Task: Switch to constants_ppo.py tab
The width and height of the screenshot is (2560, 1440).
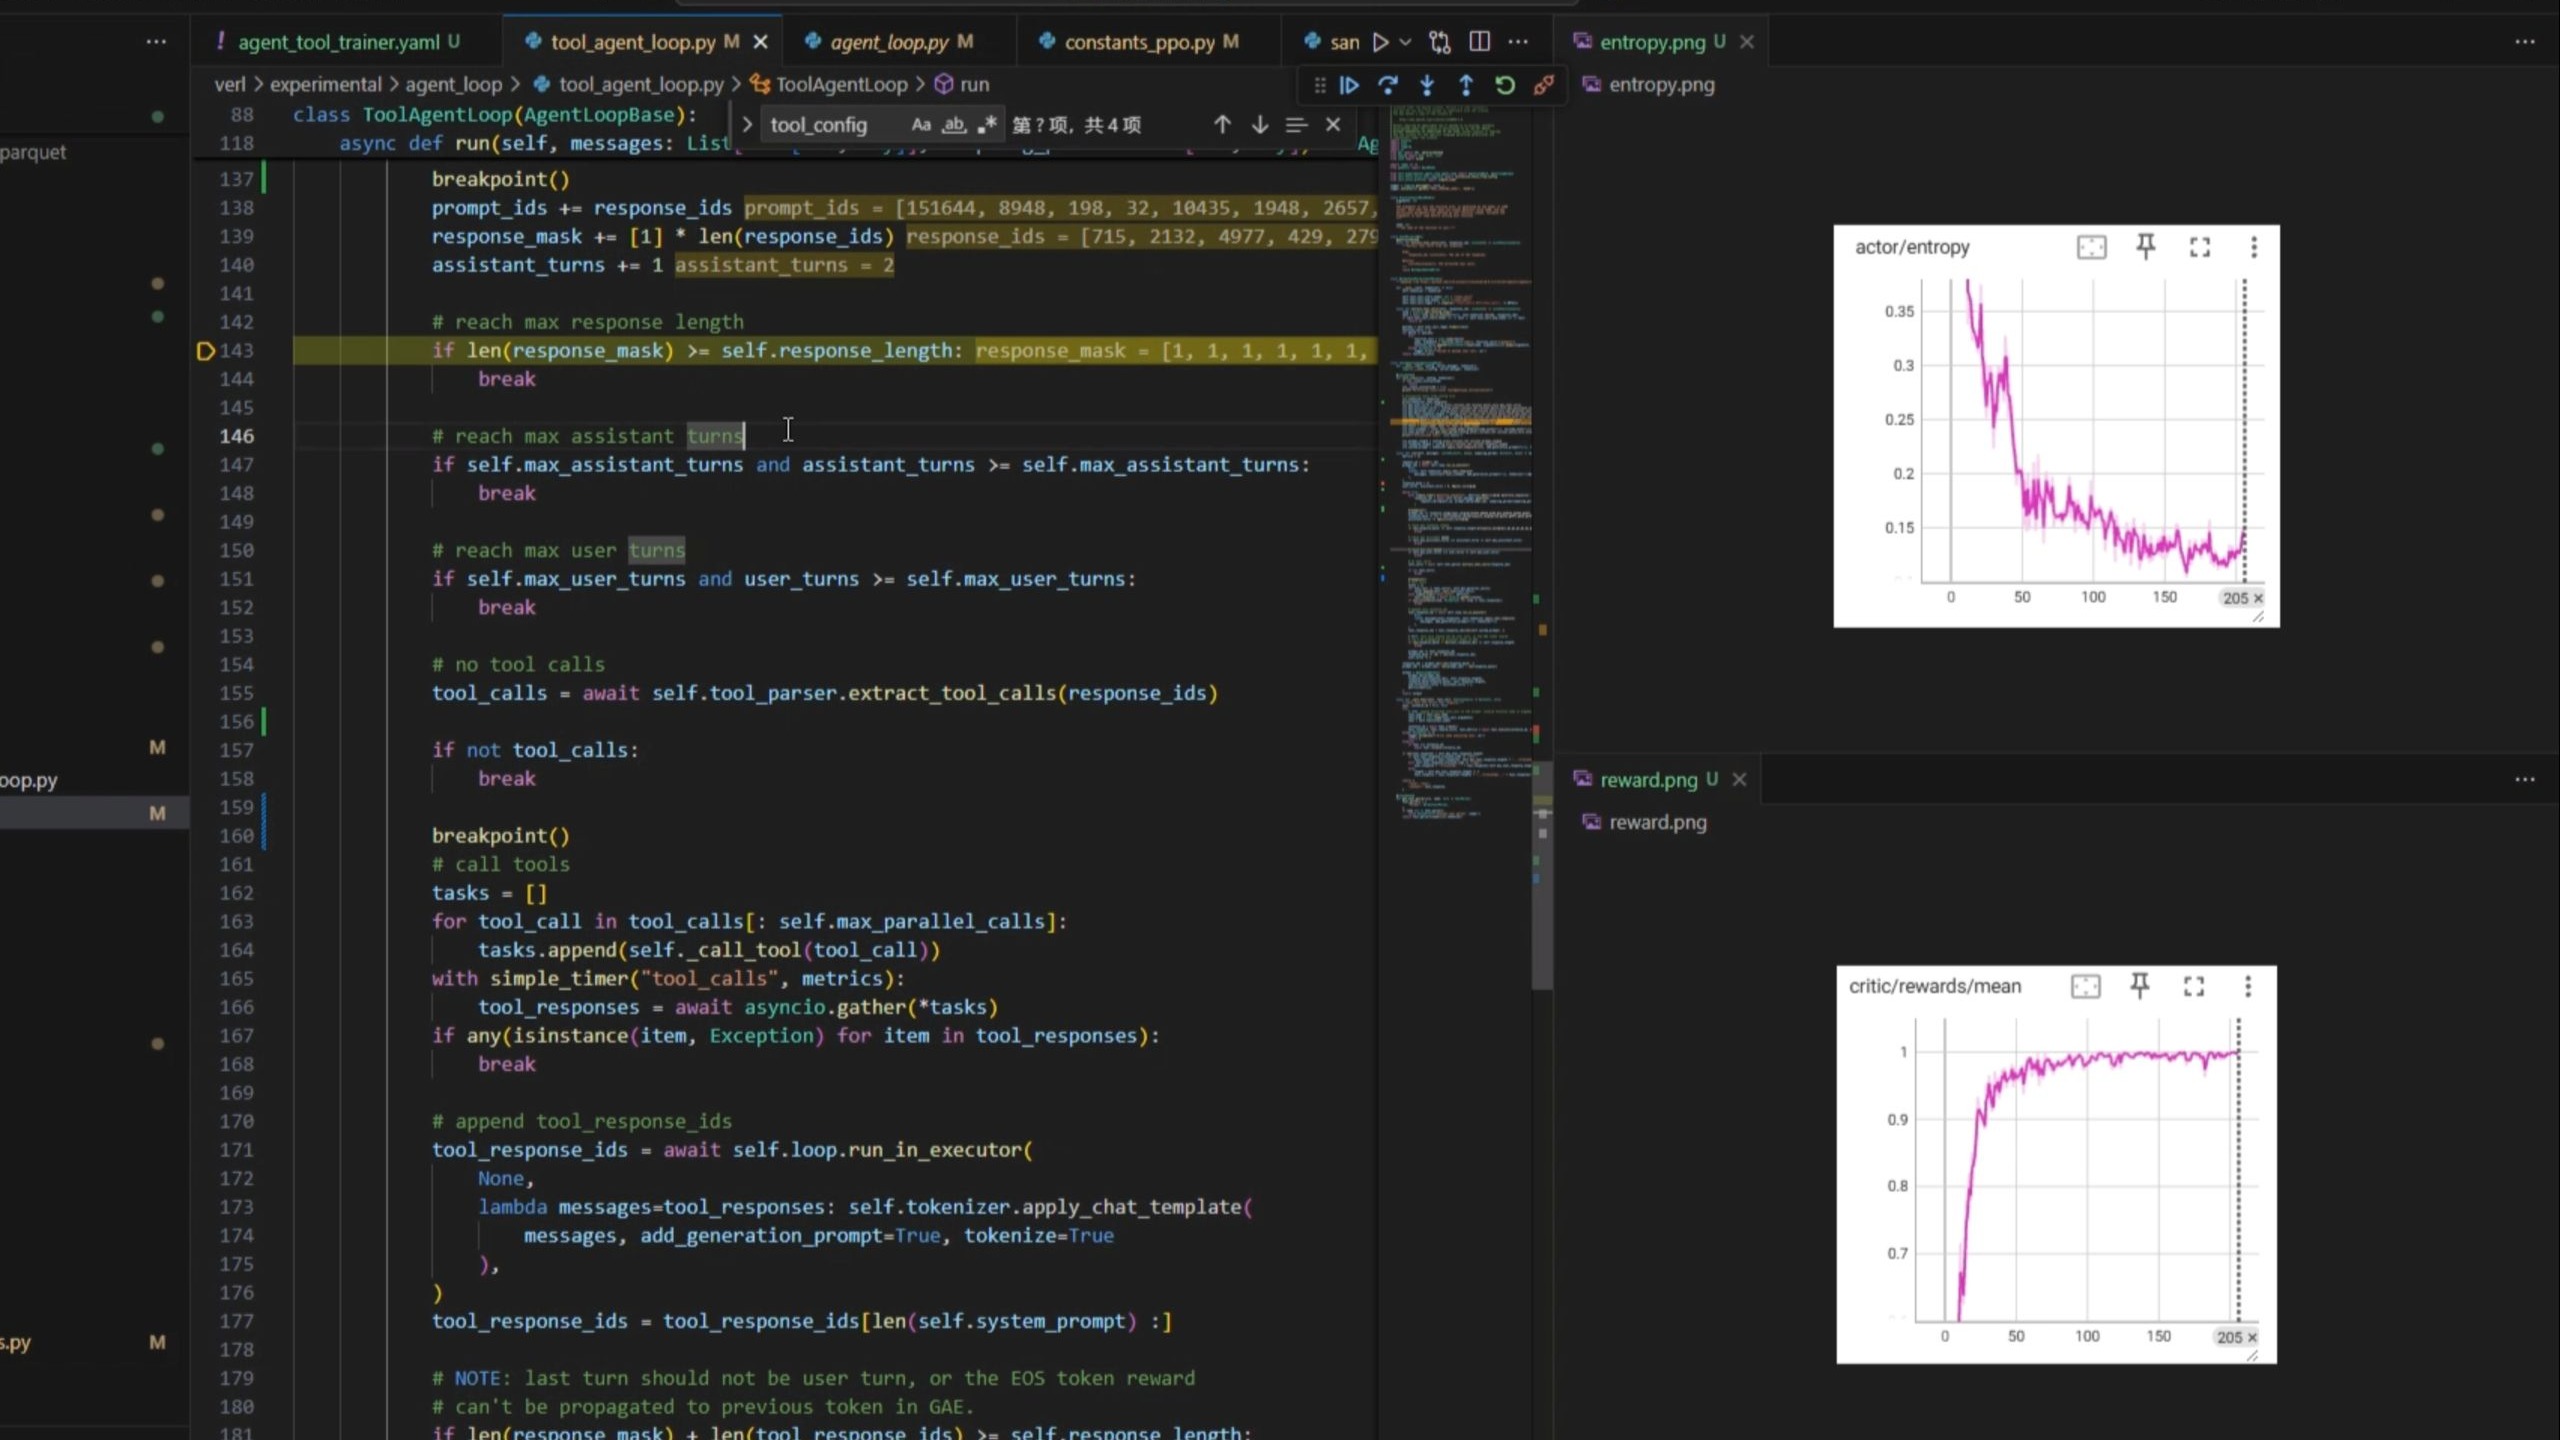Action: tap(1138, 42)
